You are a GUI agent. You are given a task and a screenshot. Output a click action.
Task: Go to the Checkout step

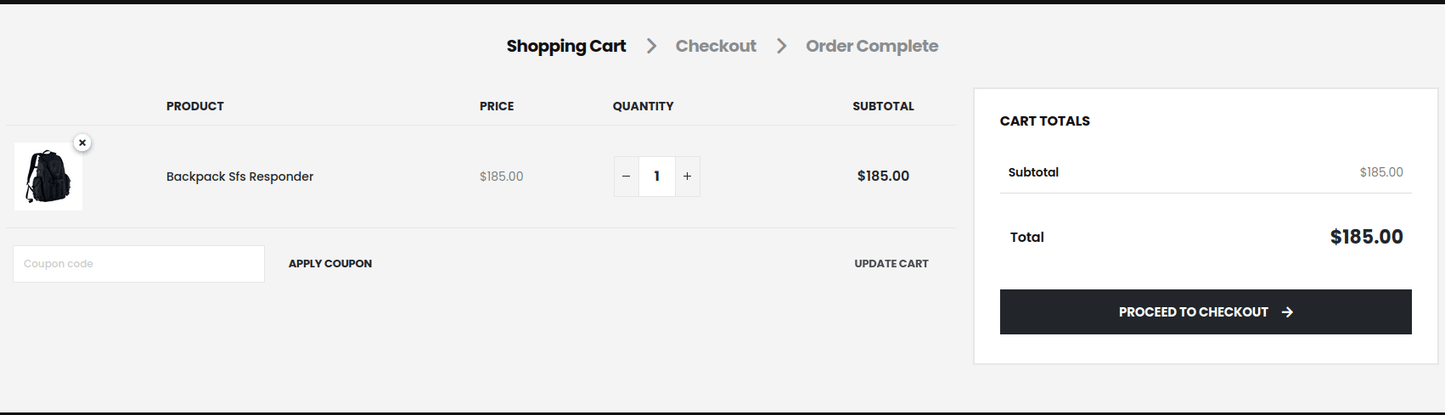click(x=716, y=46)
